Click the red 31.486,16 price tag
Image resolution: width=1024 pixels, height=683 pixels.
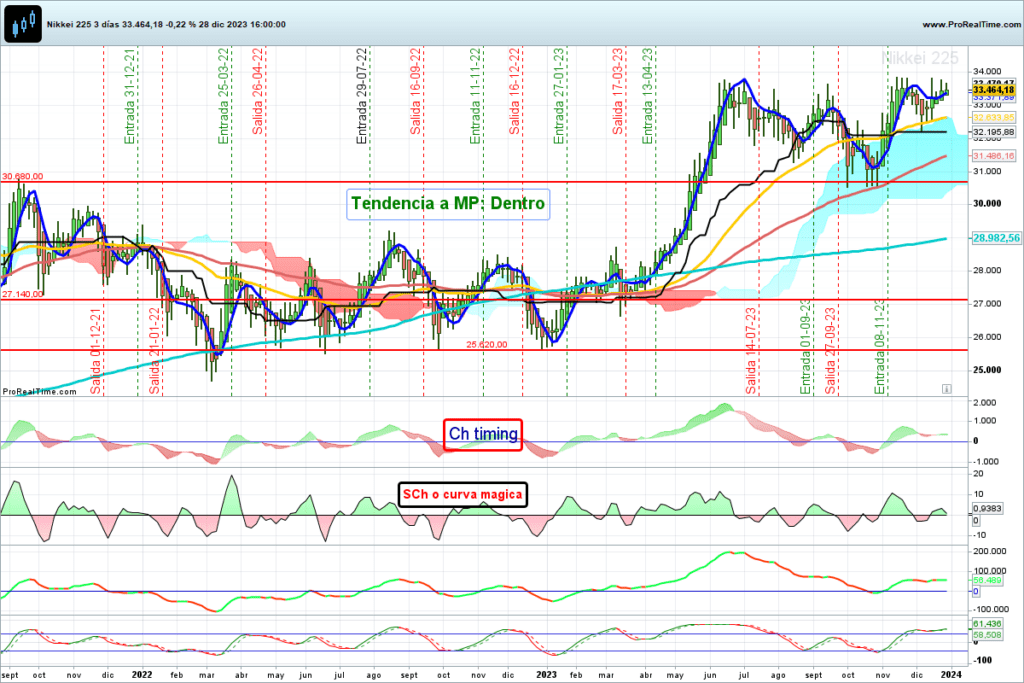(993, 155)
